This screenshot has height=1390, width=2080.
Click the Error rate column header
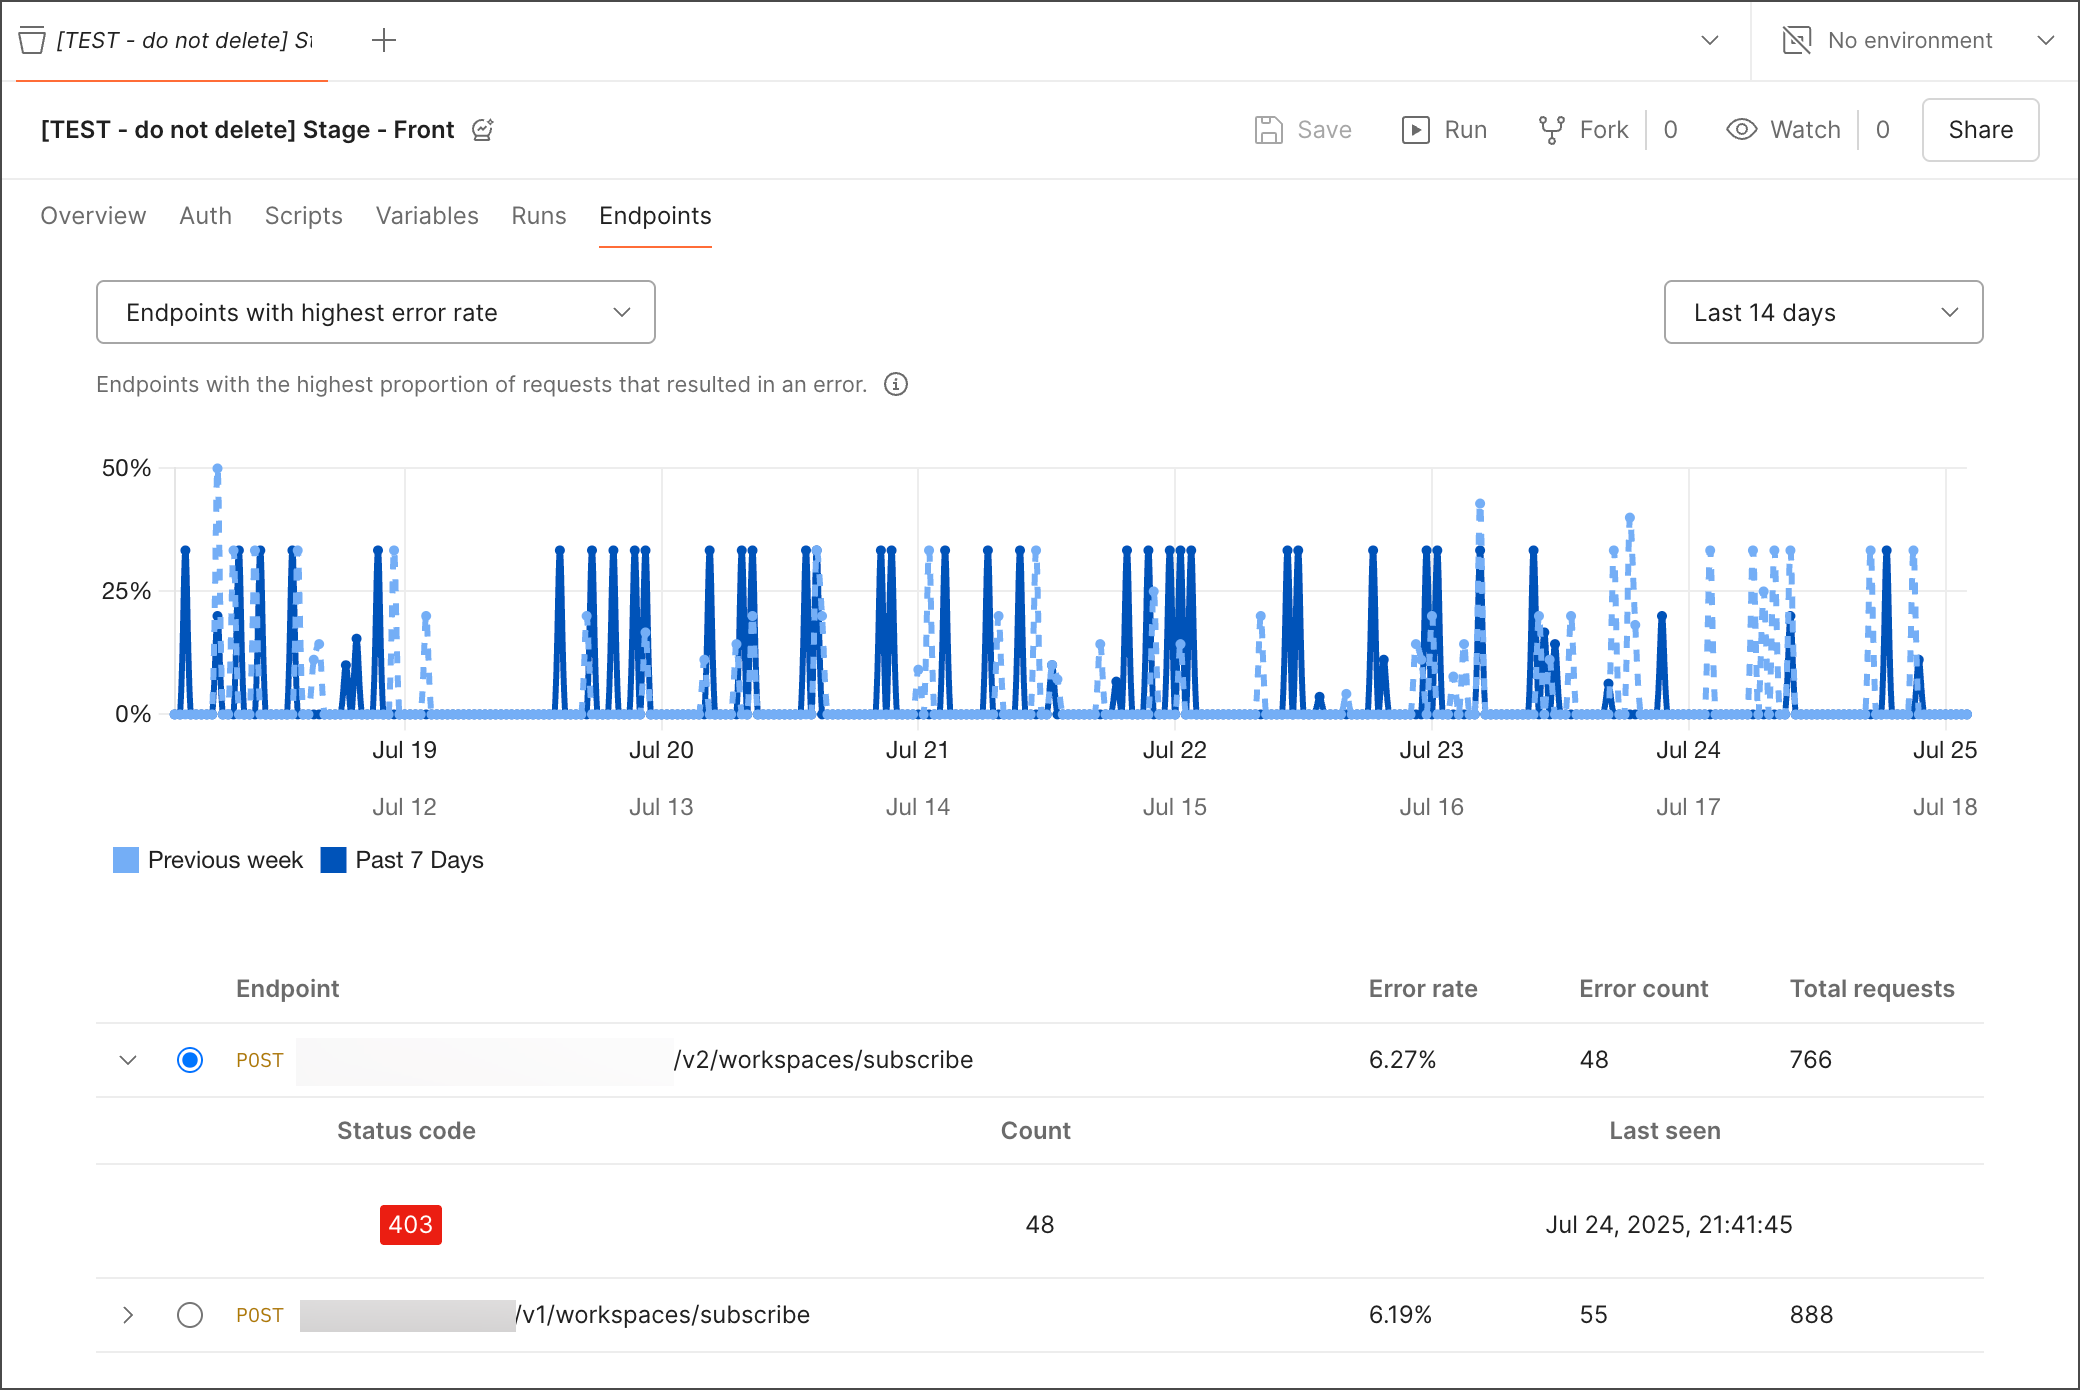(1422, 989)
